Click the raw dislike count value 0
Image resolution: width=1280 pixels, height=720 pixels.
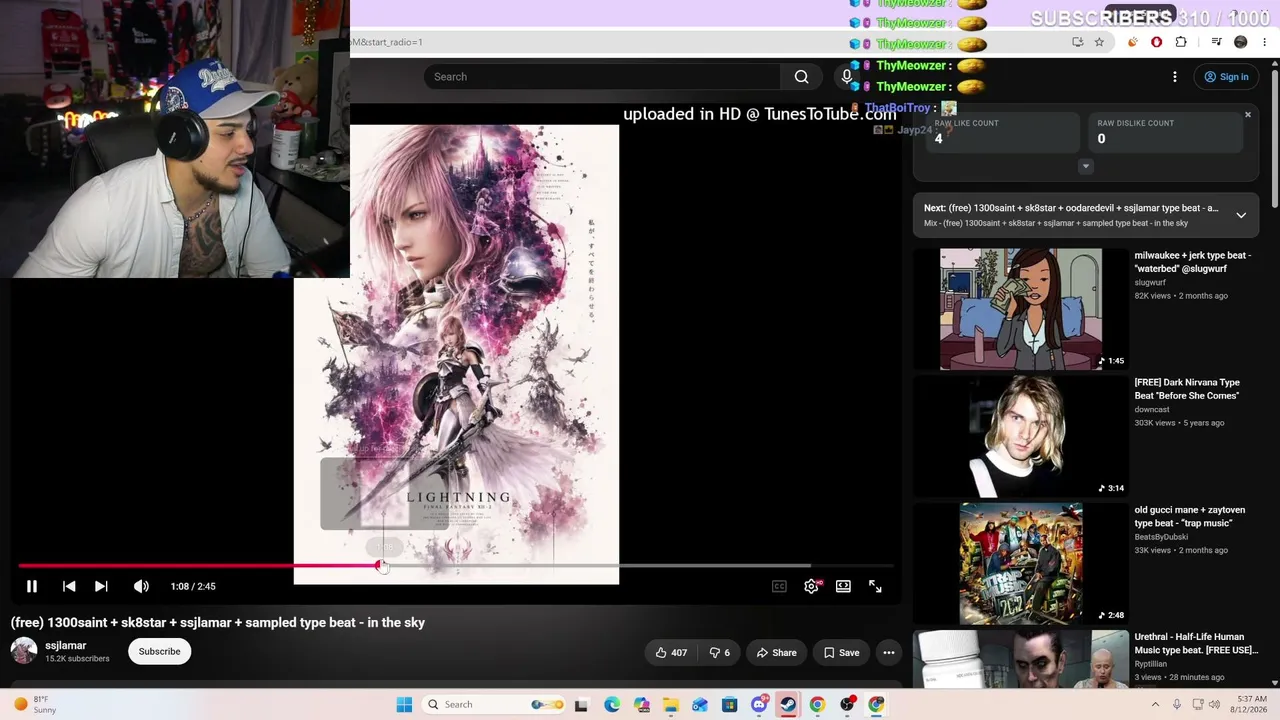1101,139
